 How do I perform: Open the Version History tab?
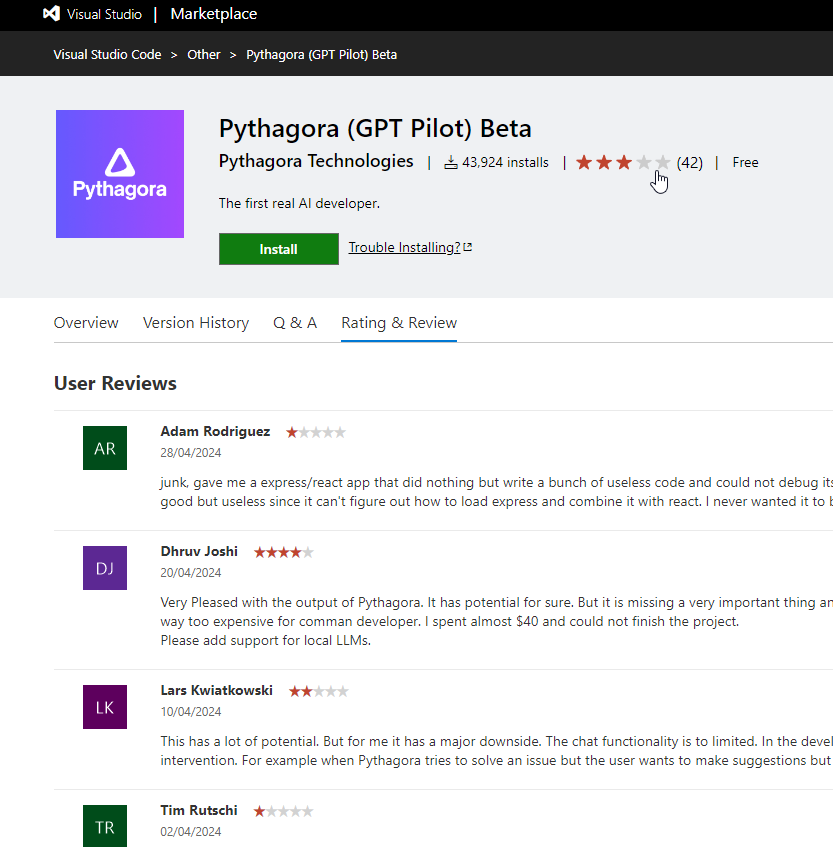point(196,323)
